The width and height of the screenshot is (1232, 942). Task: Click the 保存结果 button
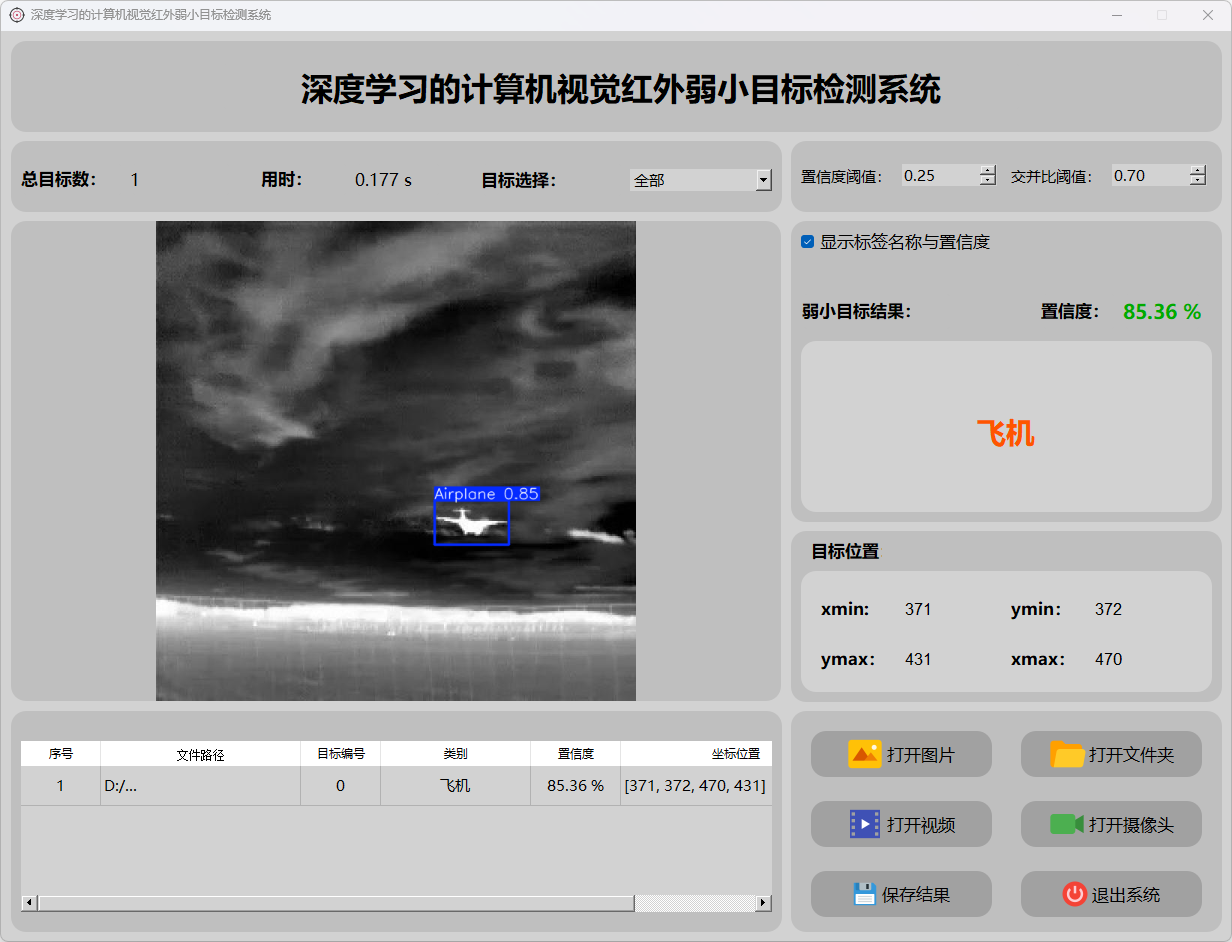(901, 894)
